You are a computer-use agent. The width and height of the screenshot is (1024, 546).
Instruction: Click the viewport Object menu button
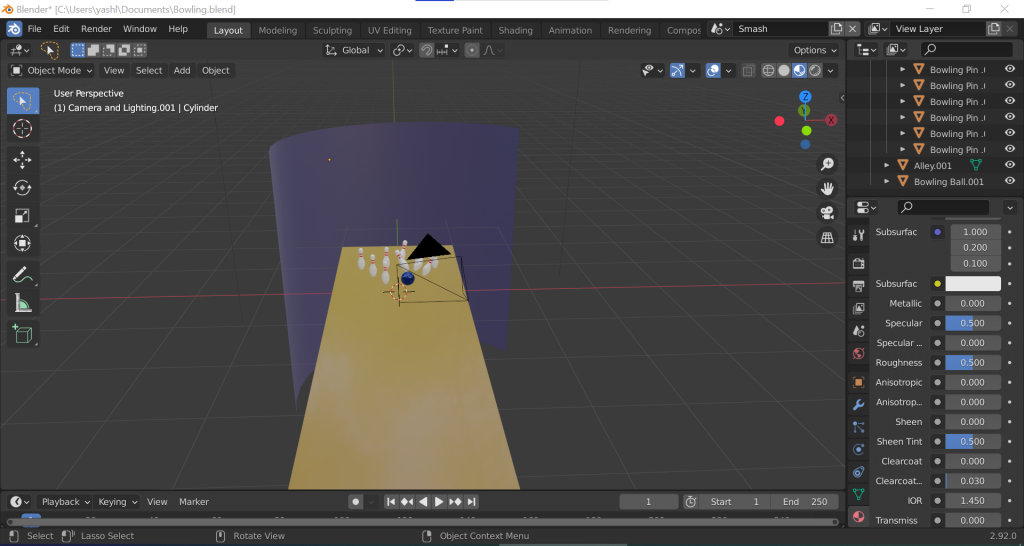pyautogui.click(x=216, y=71)
